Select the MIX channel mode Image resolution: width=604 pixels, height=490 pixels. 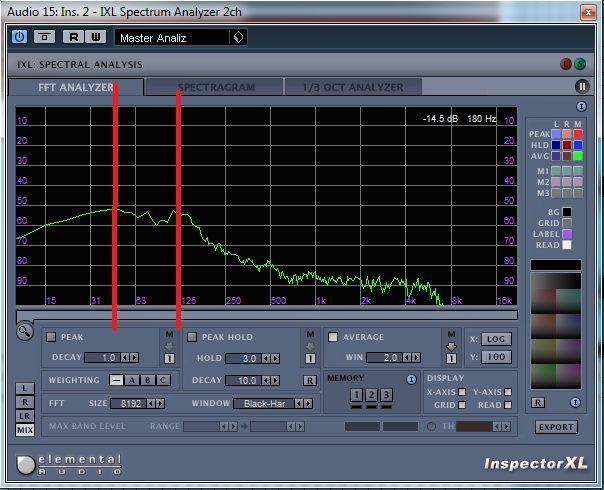[24, 429]
